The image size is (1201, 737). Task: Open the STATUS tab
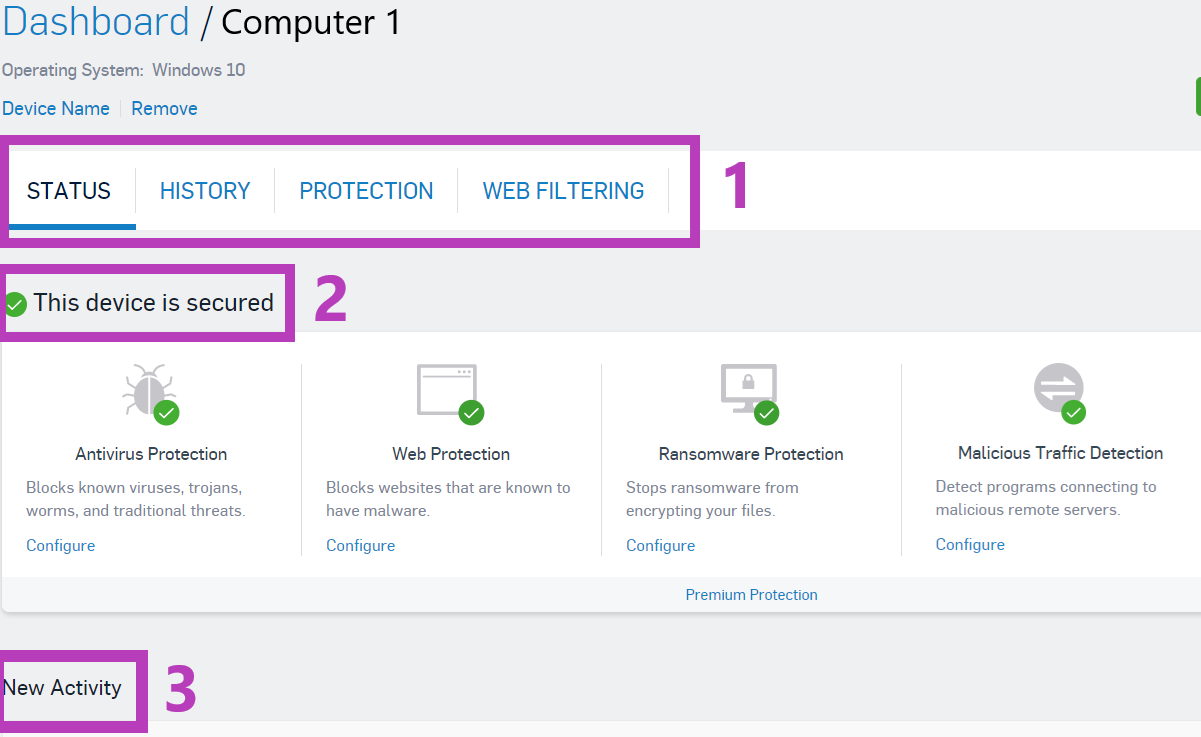(69, 191)
